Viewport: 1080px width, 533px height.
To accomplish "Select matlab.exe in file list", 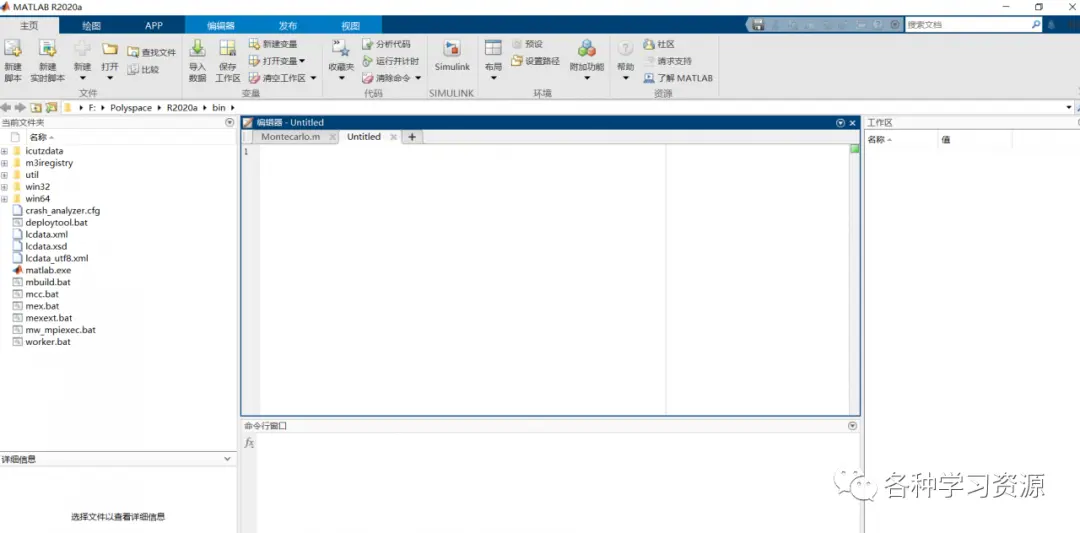I will coord(48,271).
